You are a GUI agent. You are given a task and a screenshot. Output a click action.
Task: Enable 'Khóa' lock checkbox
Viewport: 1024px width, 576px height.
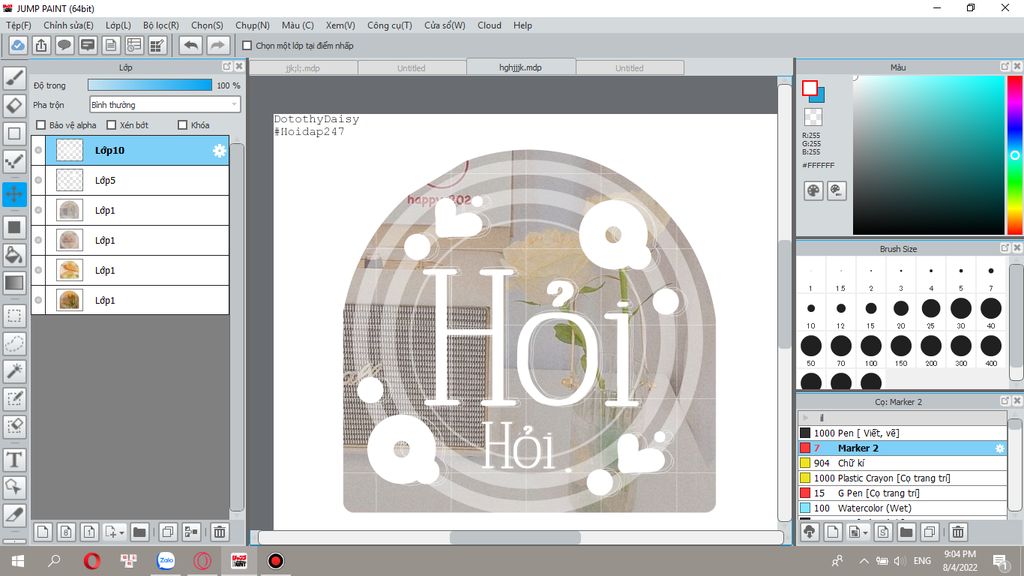point(182,125)
